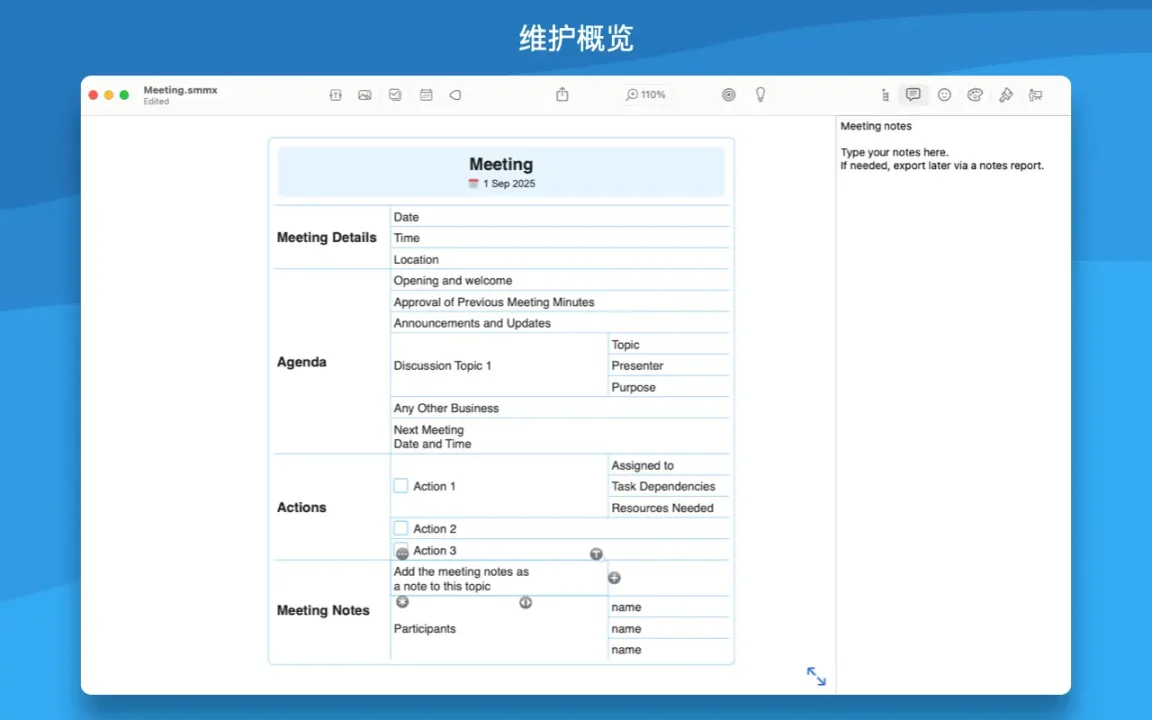This screenshot has width=1152, height=720.
Task: Select the Location row
Action: point(560,259)
